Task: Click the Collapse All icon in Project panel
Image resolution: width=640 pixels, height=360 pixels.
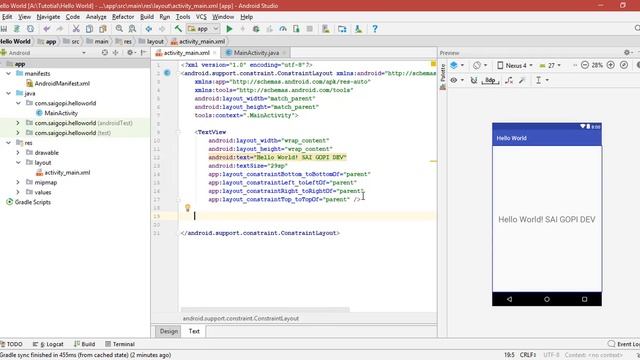Action: click(x=116, y=53)
